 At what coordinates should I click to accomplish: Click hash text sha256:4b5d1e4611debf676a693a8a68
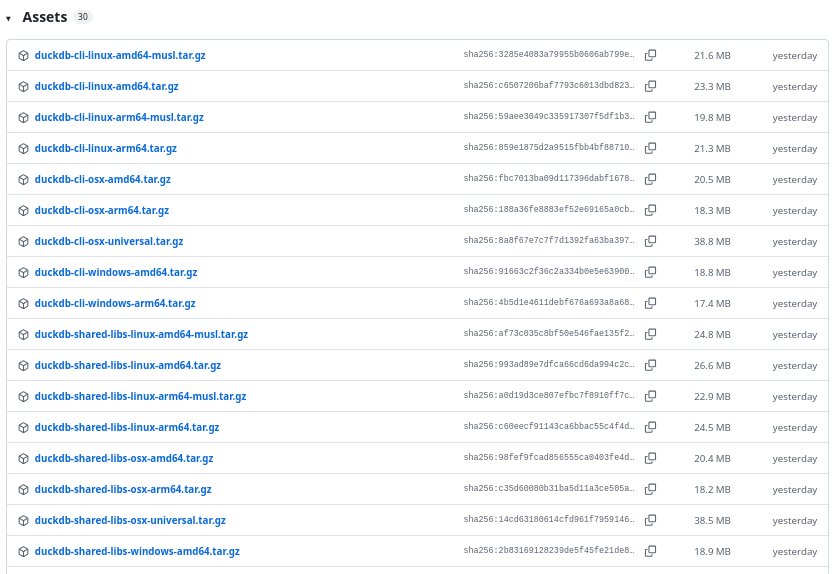(549, 302)
